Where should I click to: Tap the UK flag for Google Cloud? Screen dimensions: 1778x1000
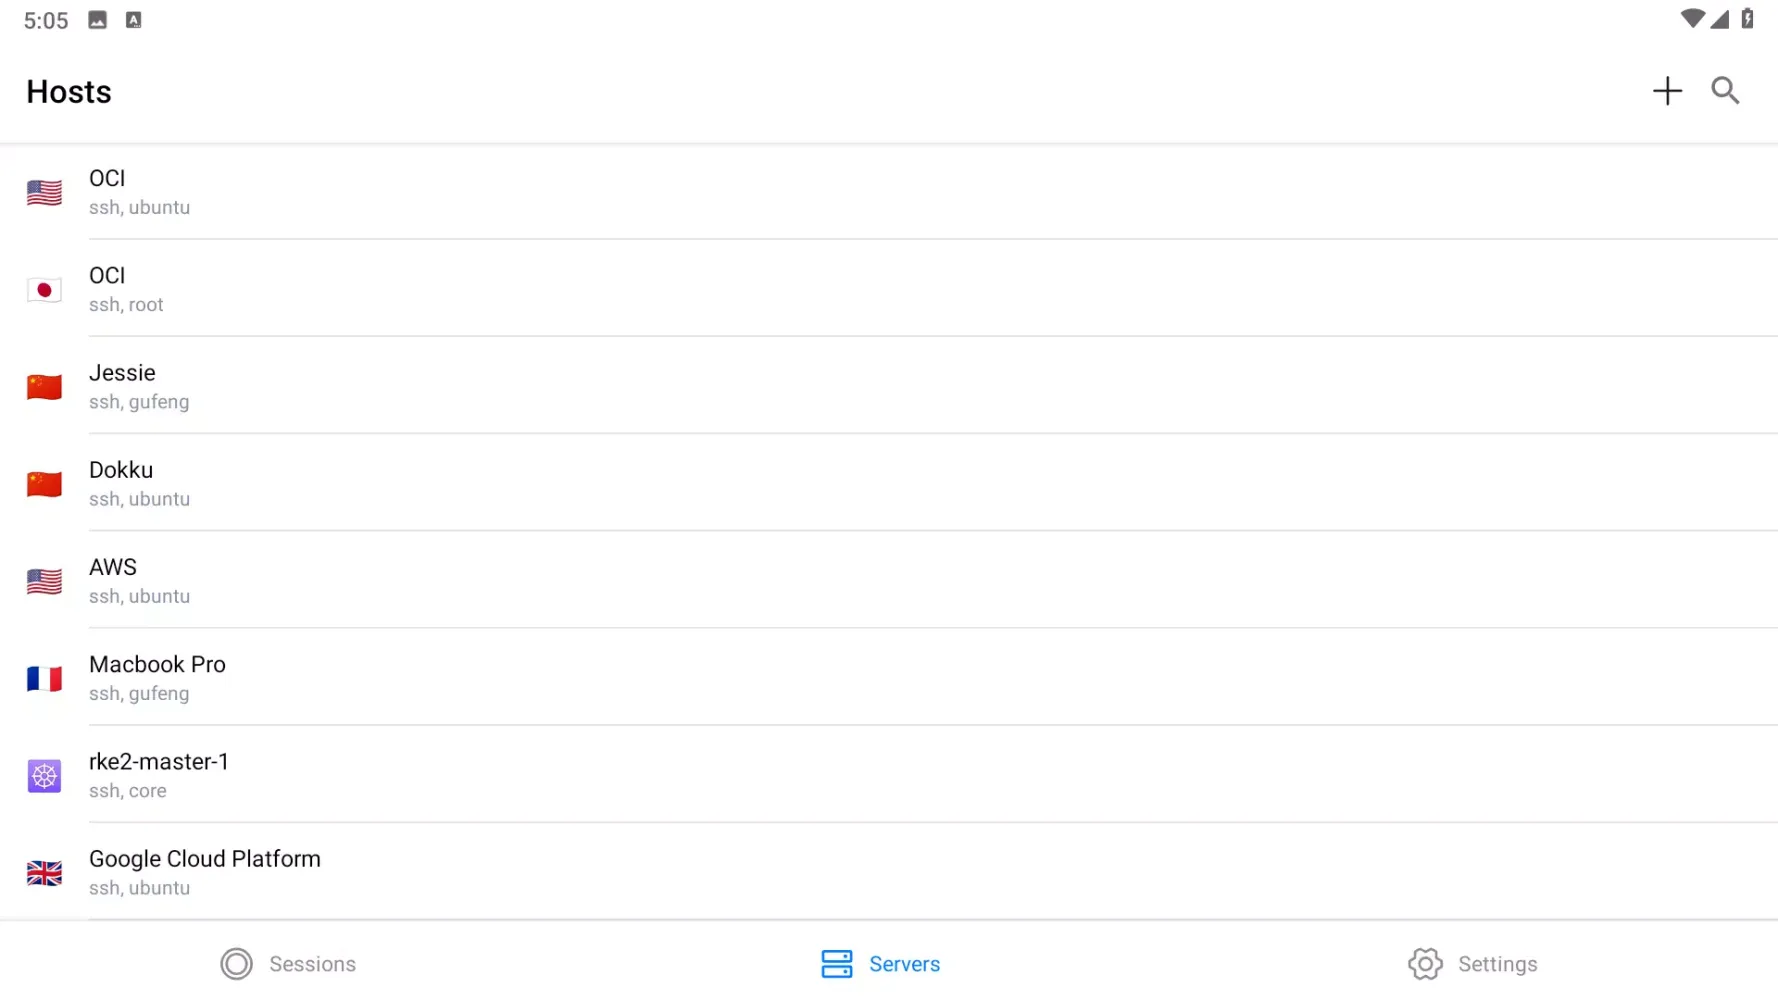pyautogui.click(x=44, y=873)
